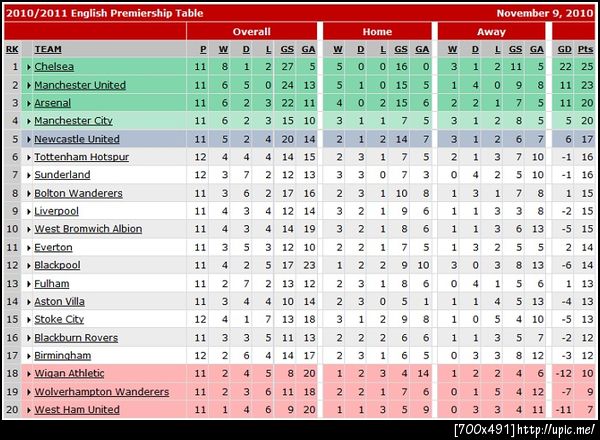Click the arrow icon beside Liverpool
This screenshot has height=440, width=600.
(x=30, y=212)
